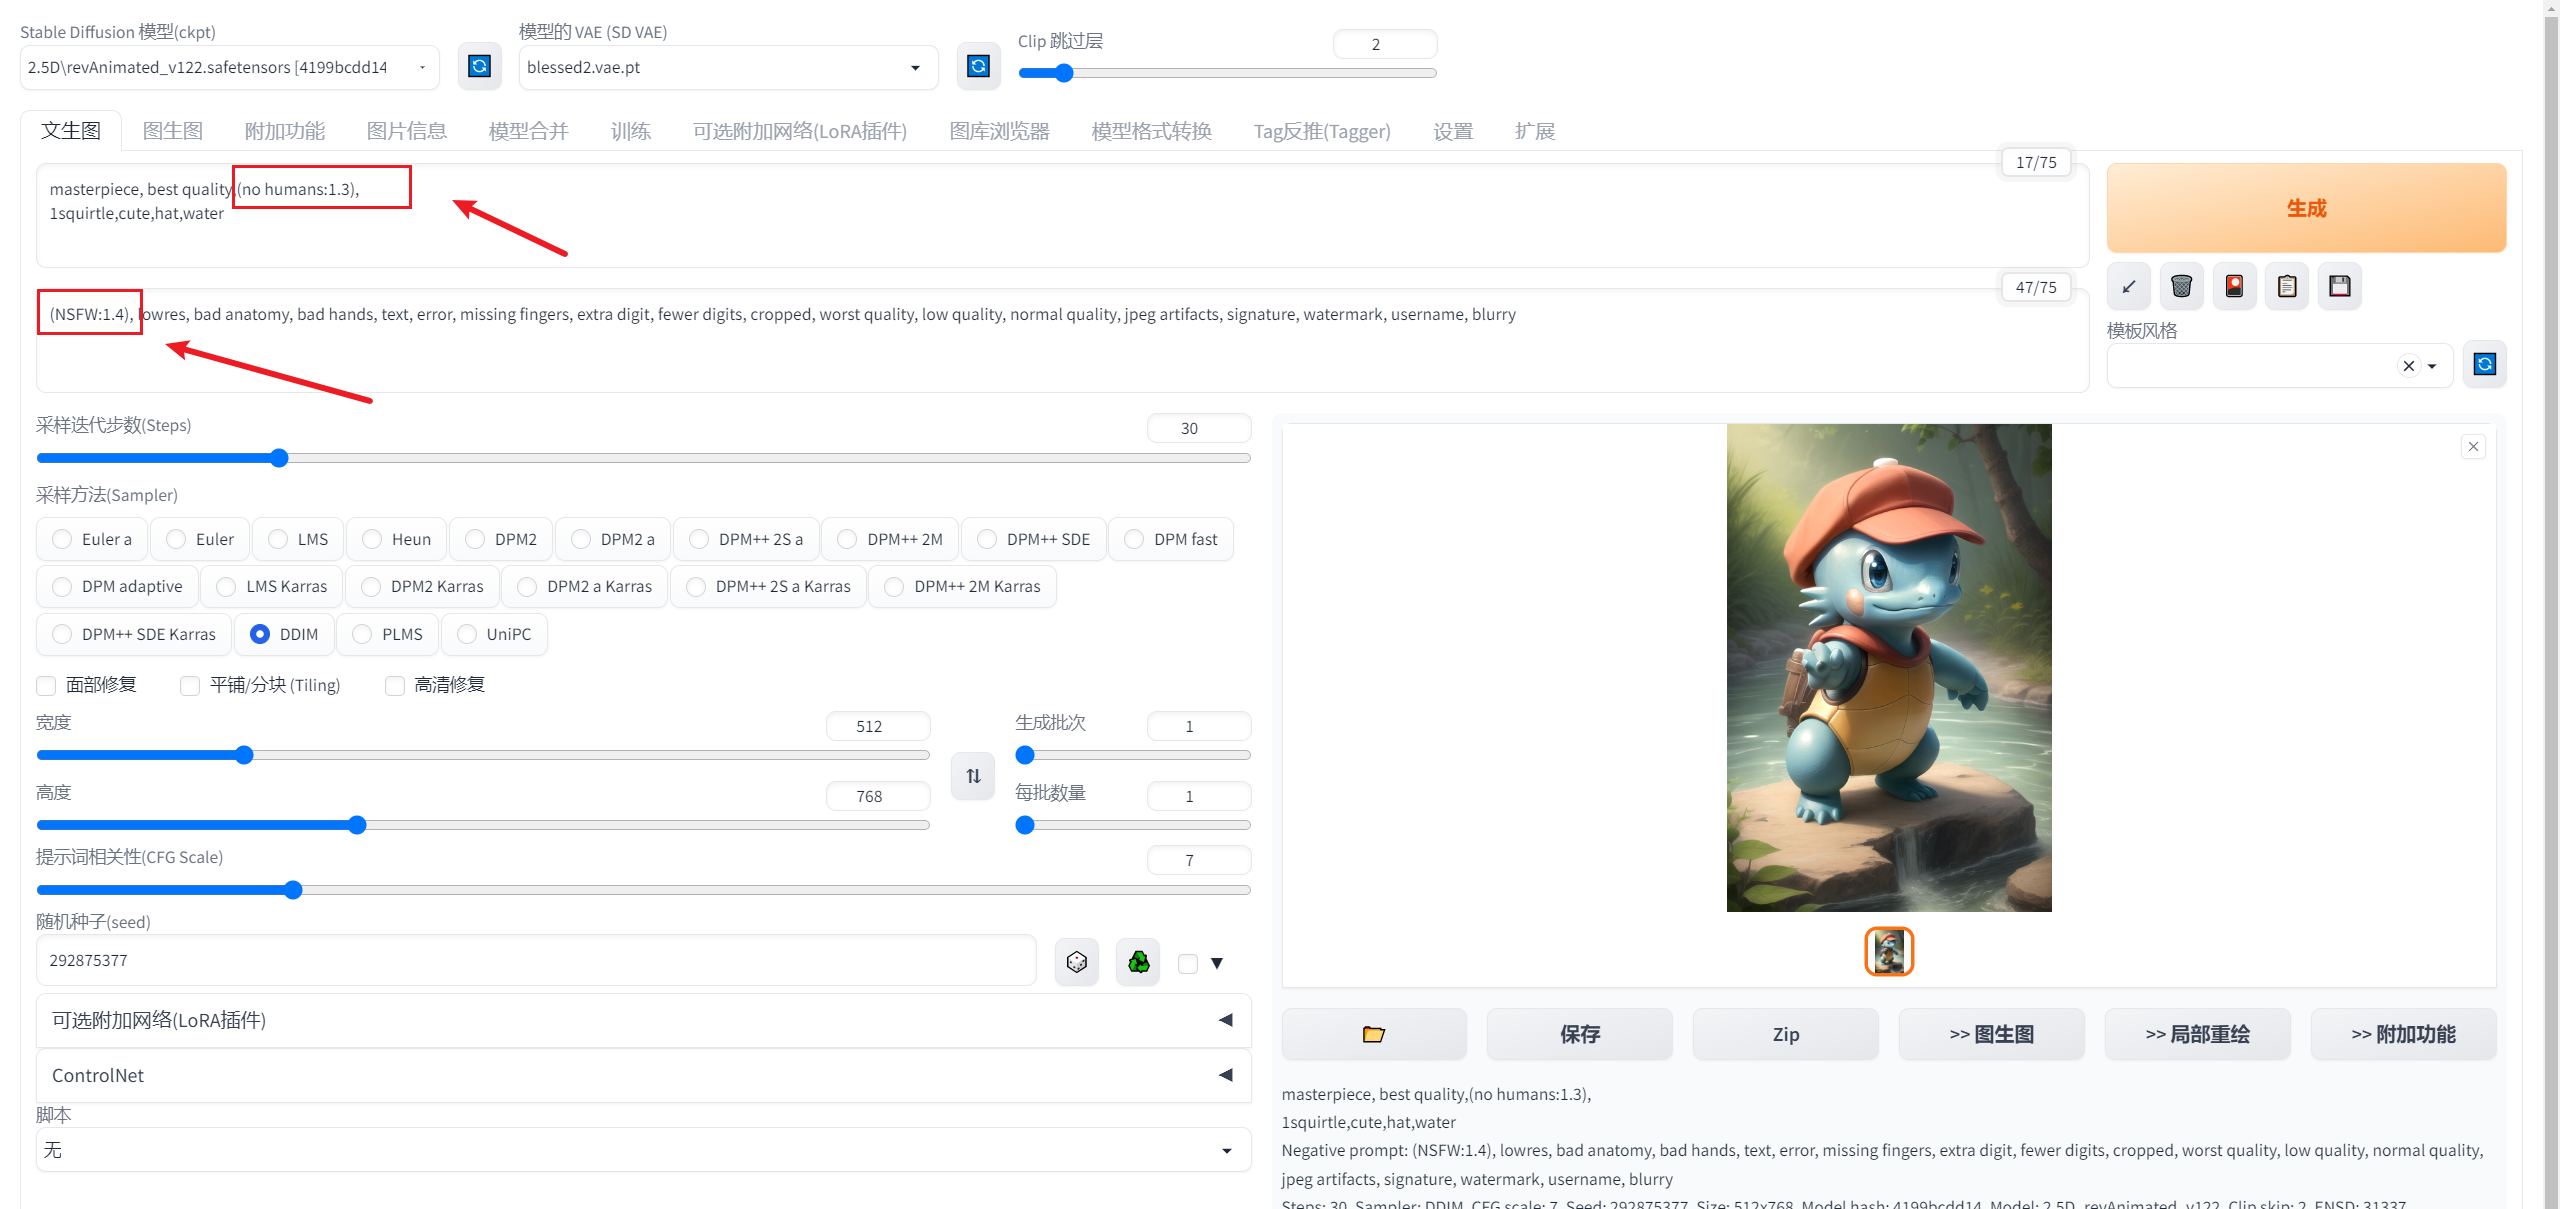Open the 设置 settings tab

click(1453, 131)
